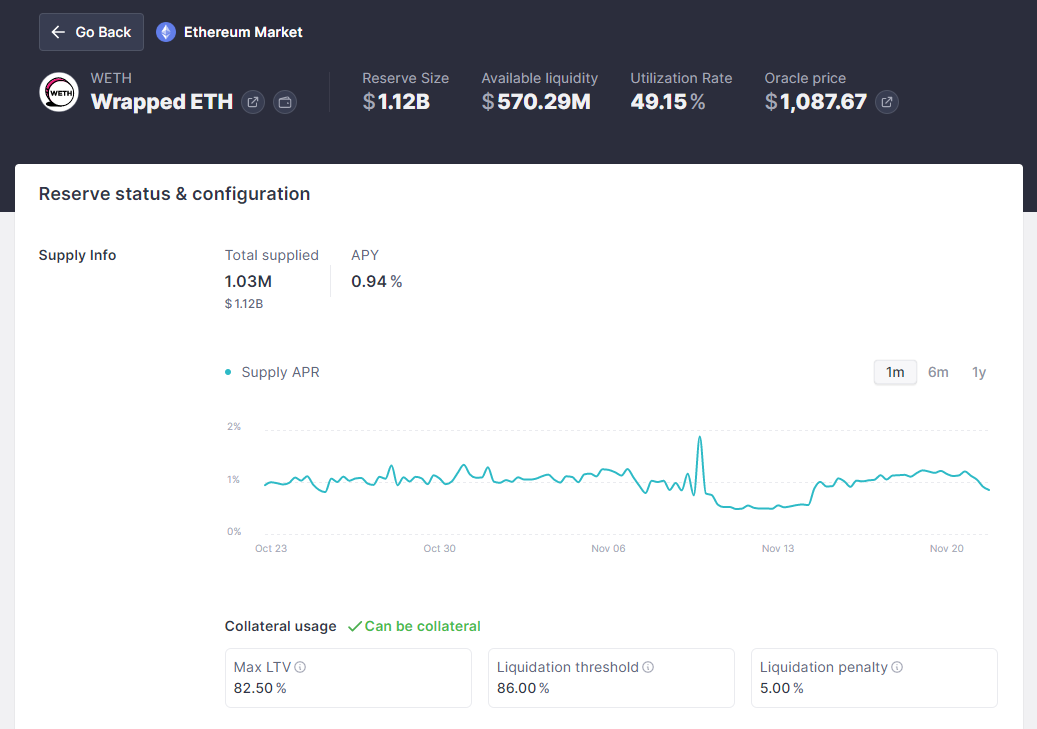
Task: Click the Available liquidity $570.29M value
Action: pos(536,102)
